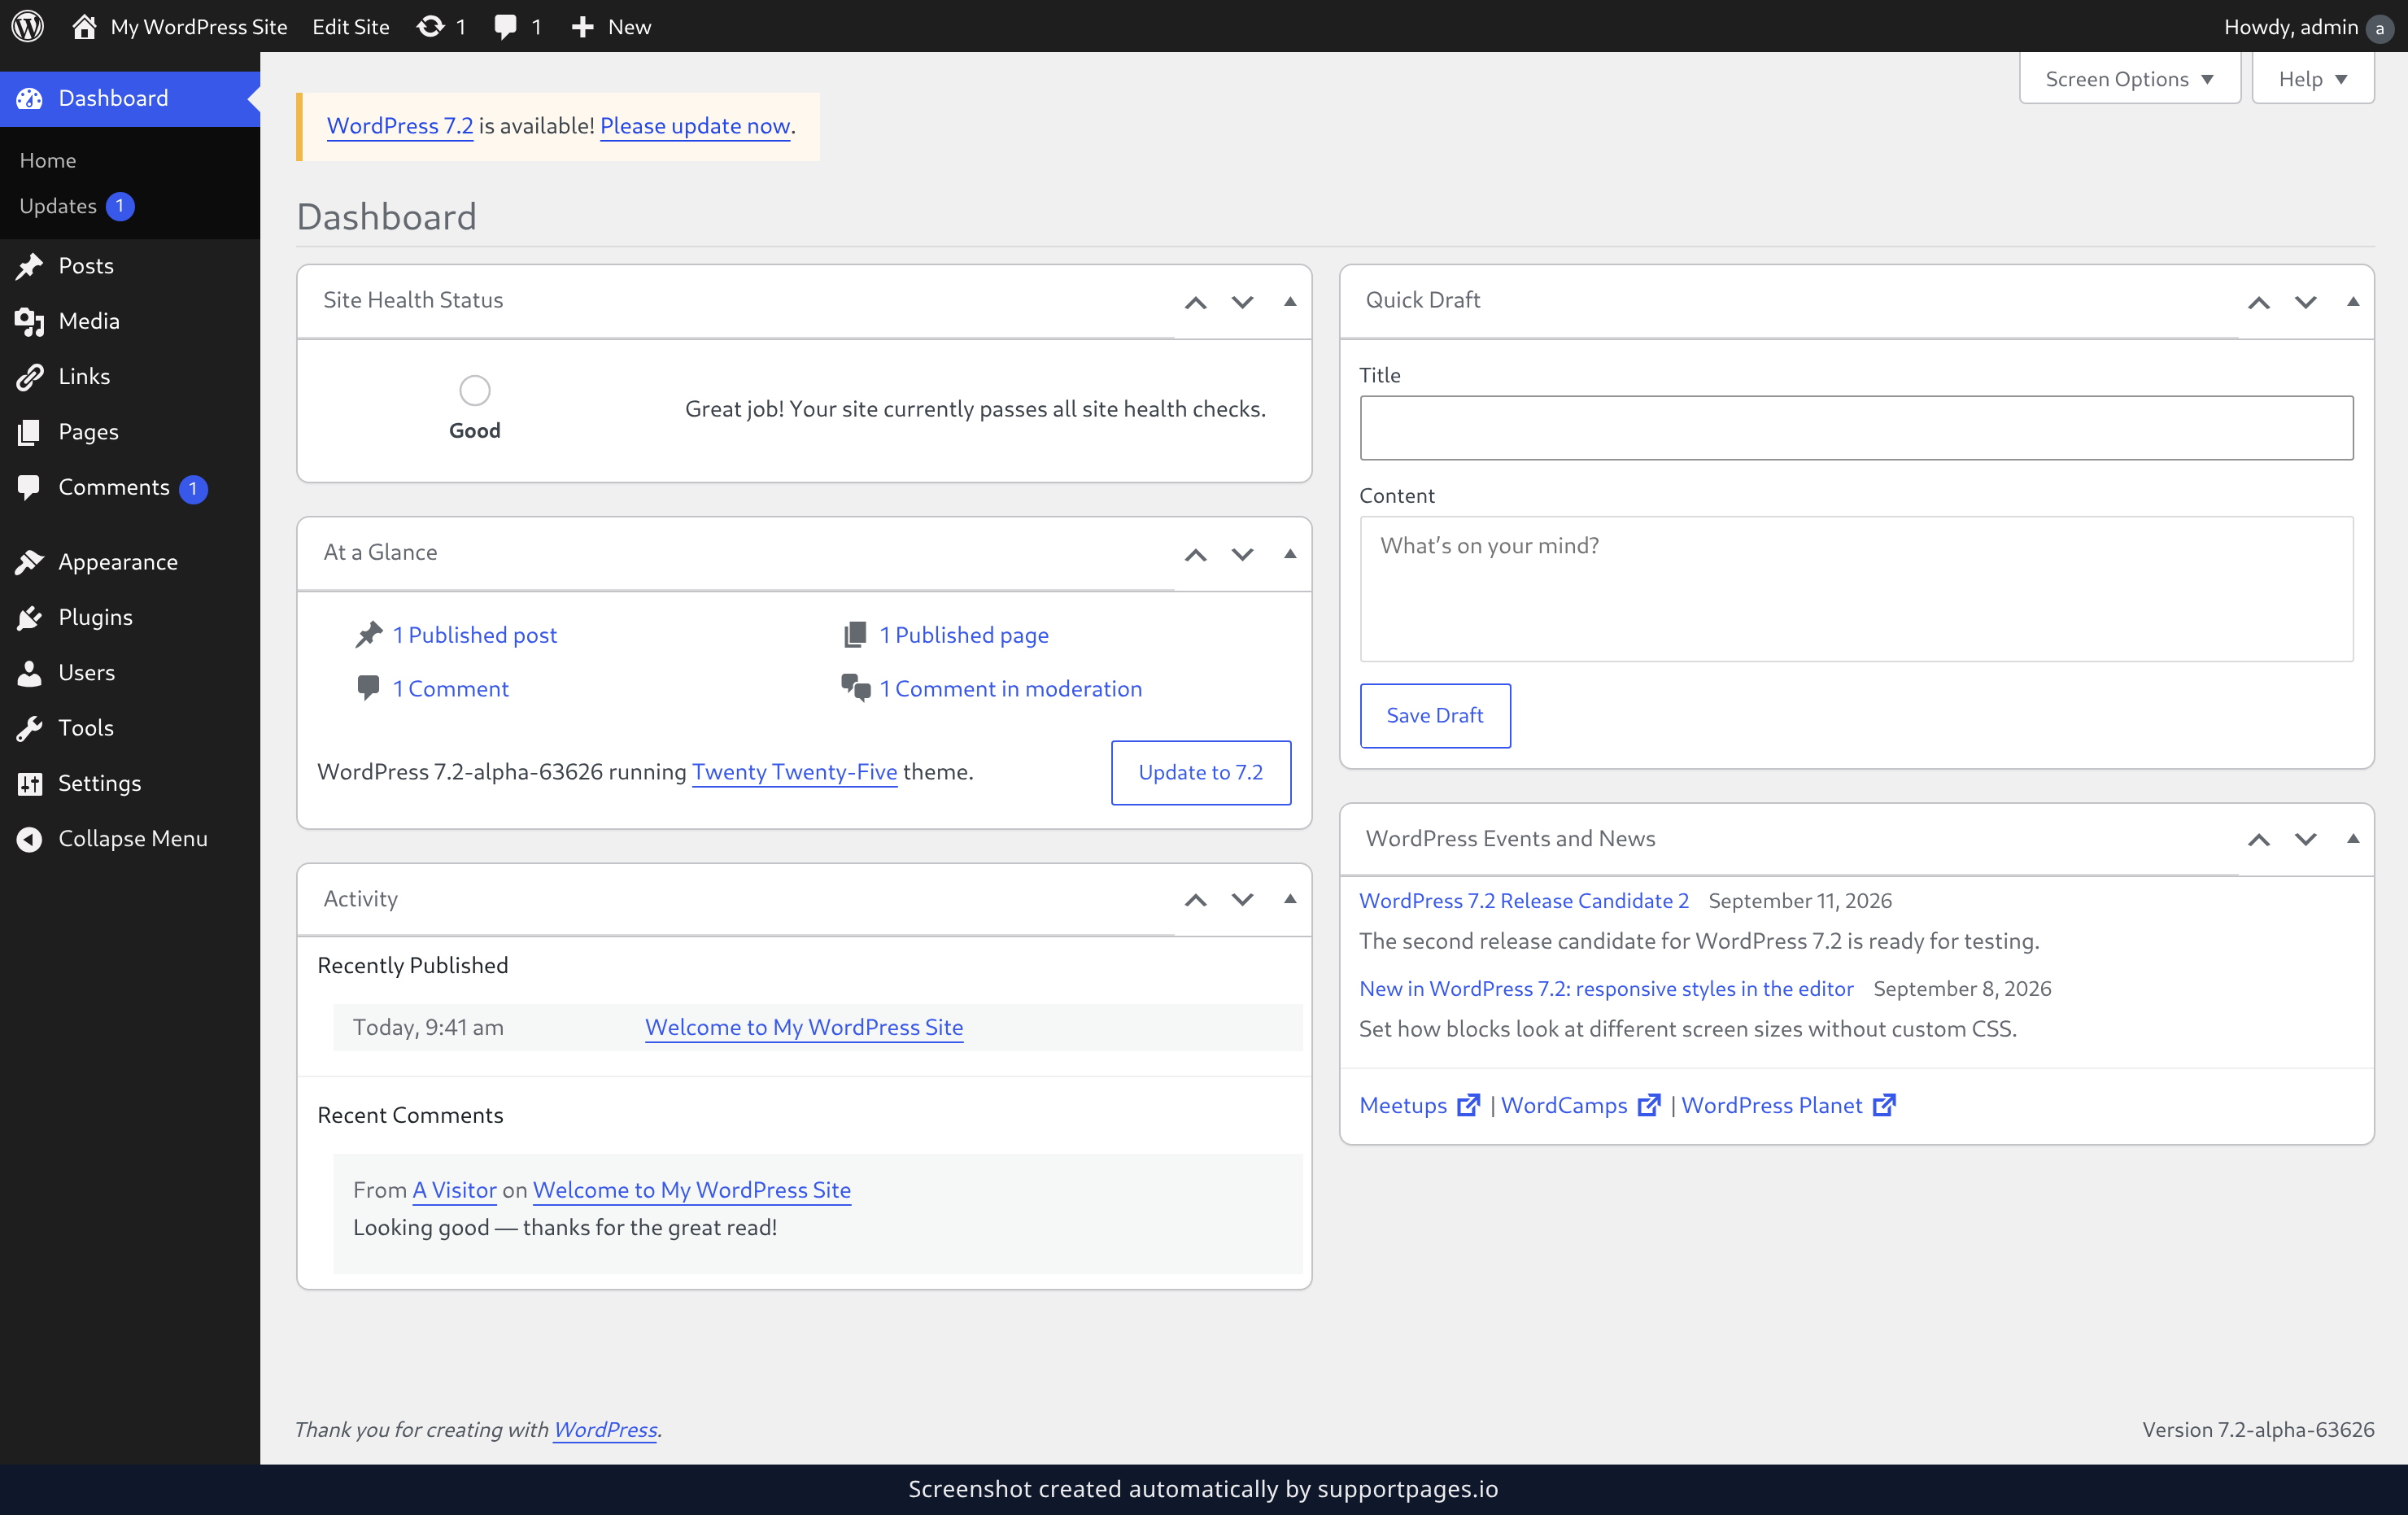Focus the What's on your mind content box
The width and height of the screenshot is (2408, 1515).
tap(1856, 589)
